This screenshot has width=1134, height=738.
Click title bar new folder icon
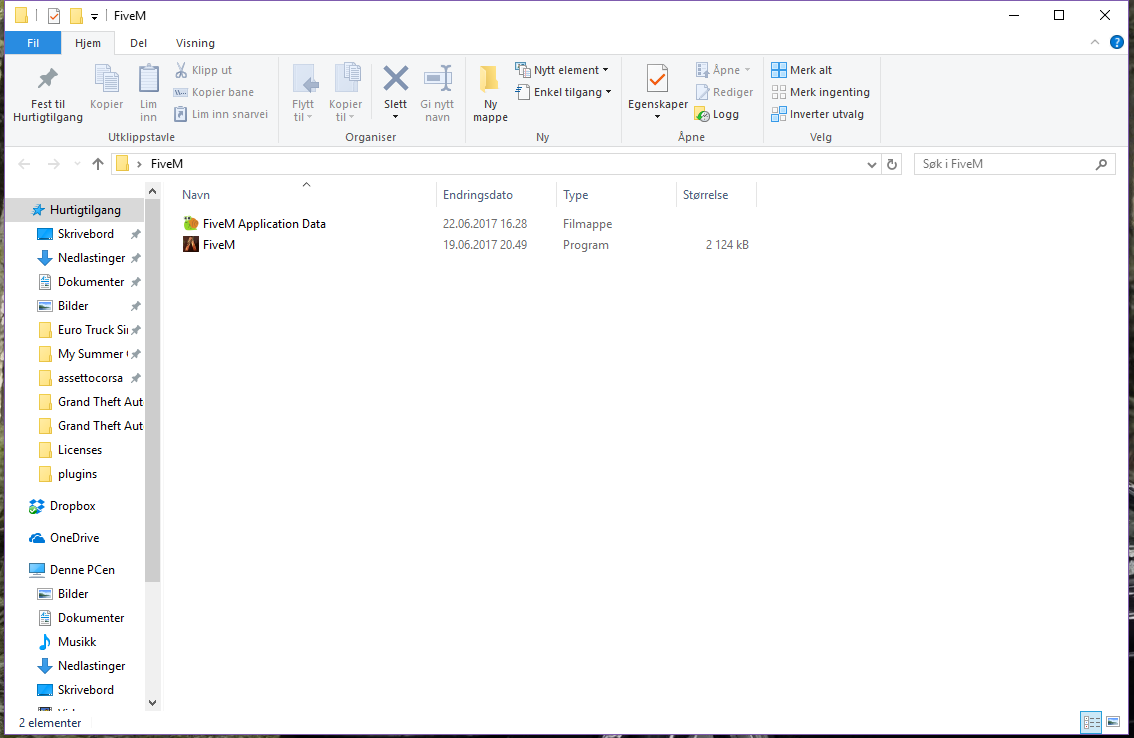click(76, 15)
